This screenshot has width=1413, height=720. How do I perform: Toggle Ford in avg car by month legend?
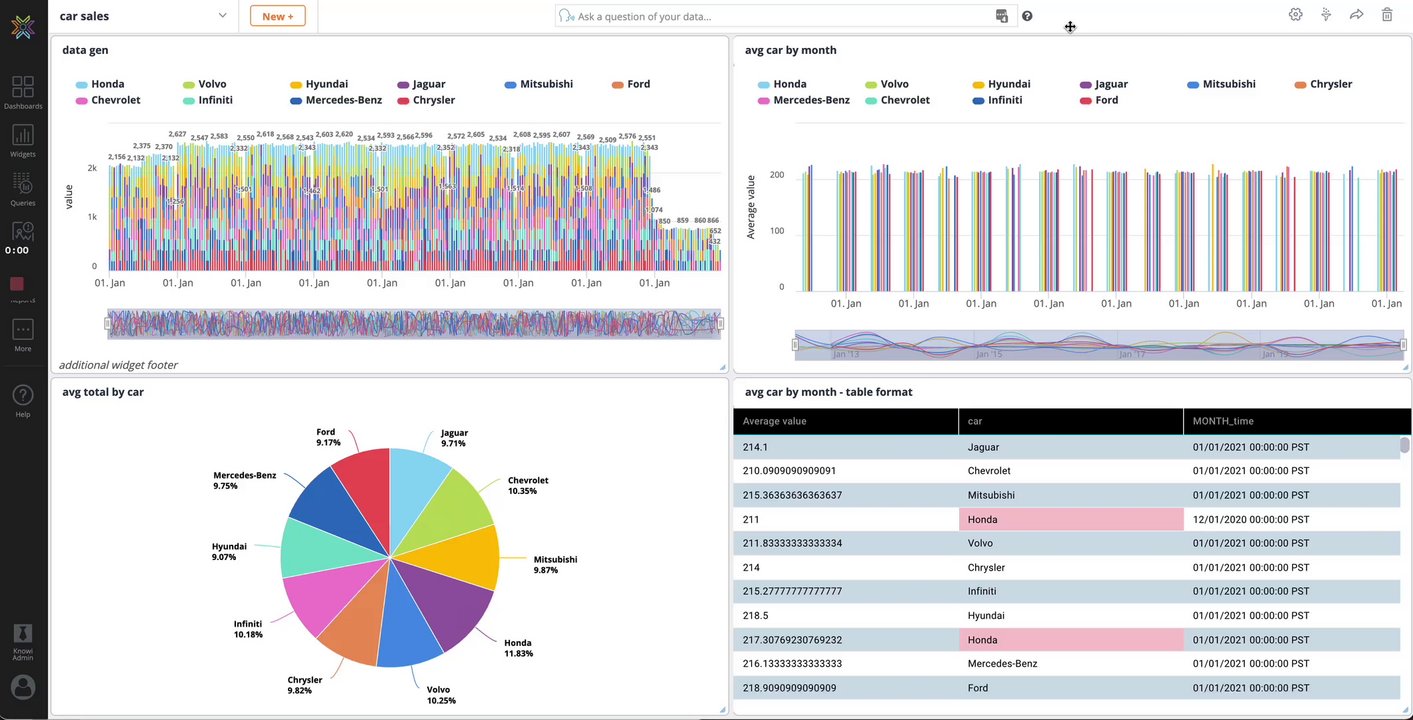coord(1099,100)
